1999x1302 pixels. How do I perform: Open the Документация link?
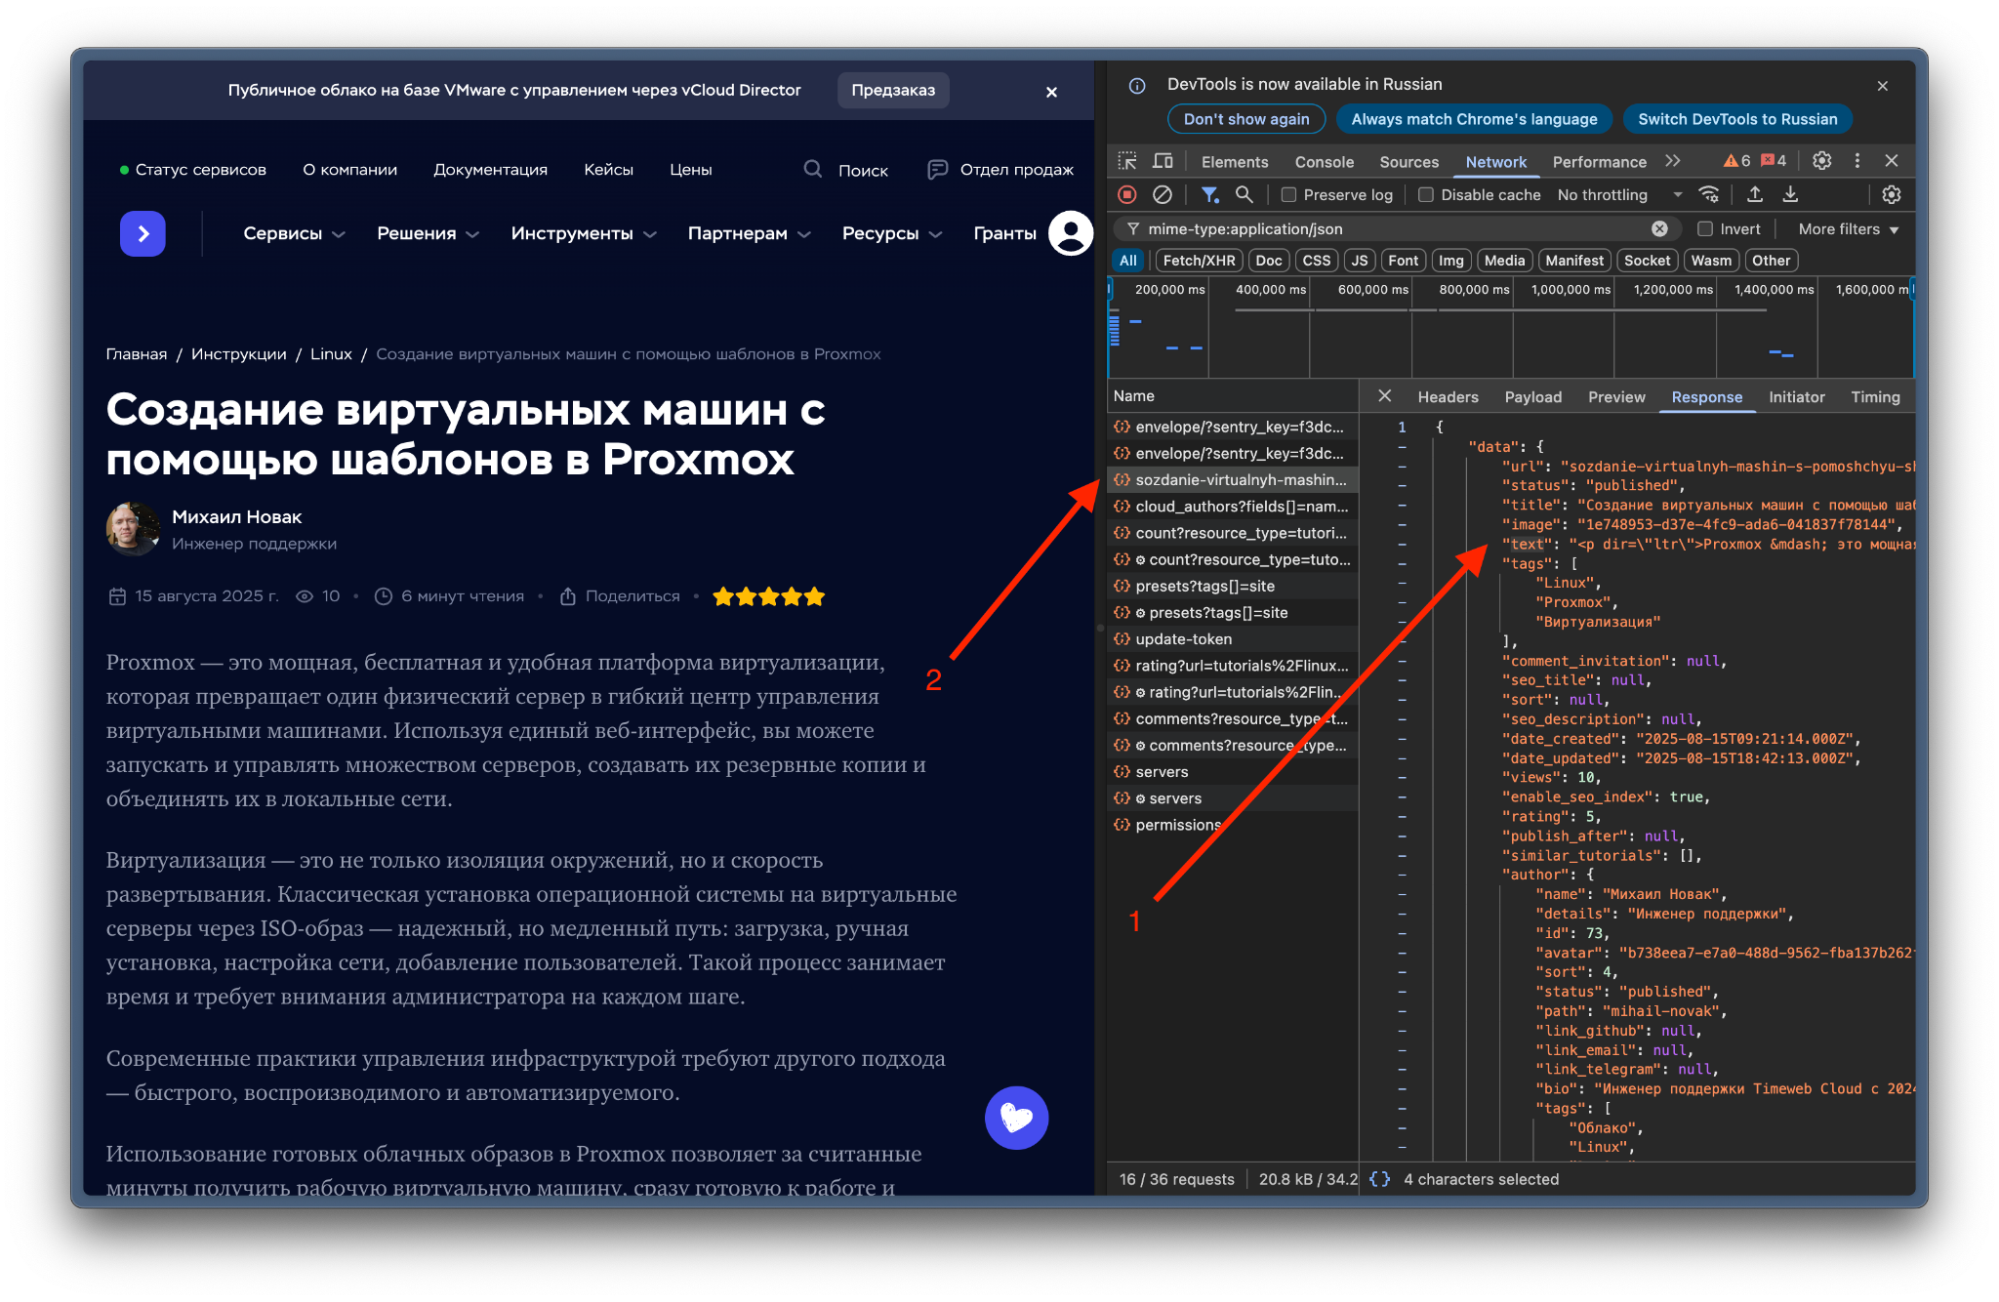(490, 170)
